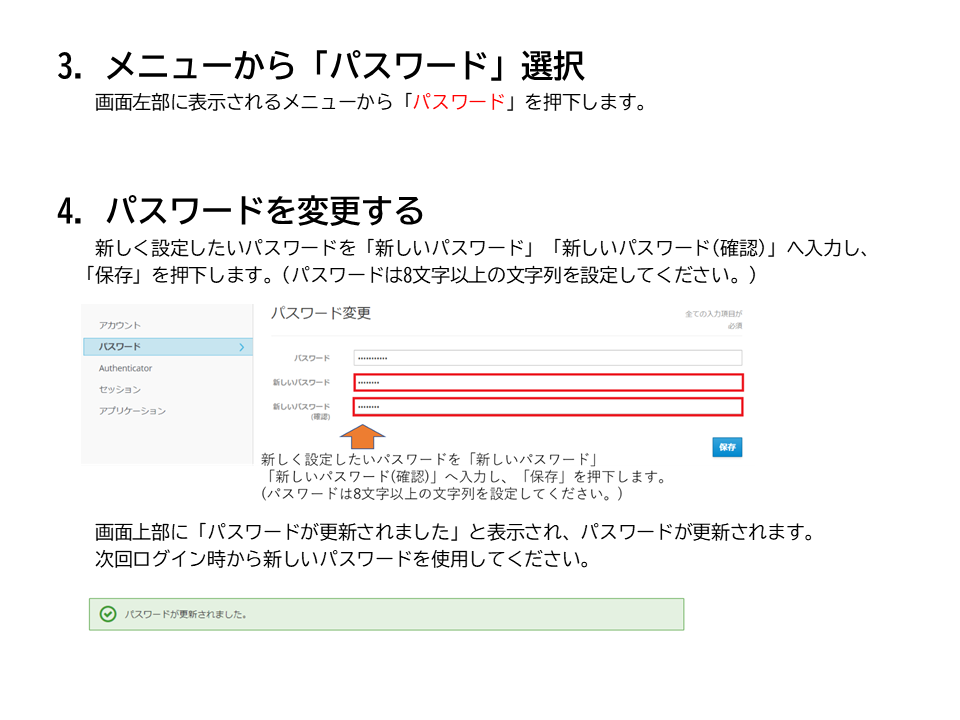Click the red パスワード word in step 3
960x720 pixels.
[459, 102]
